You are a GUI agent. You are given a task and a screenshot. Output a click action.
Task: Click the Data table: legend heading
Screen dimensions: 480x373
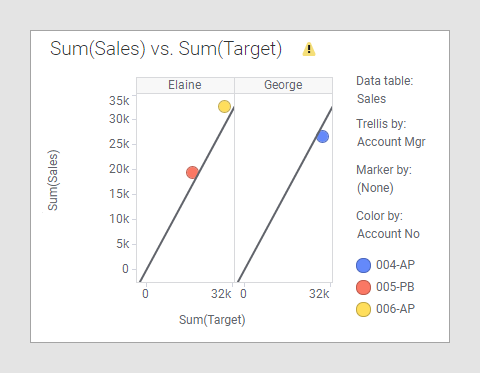coord(385,81)
